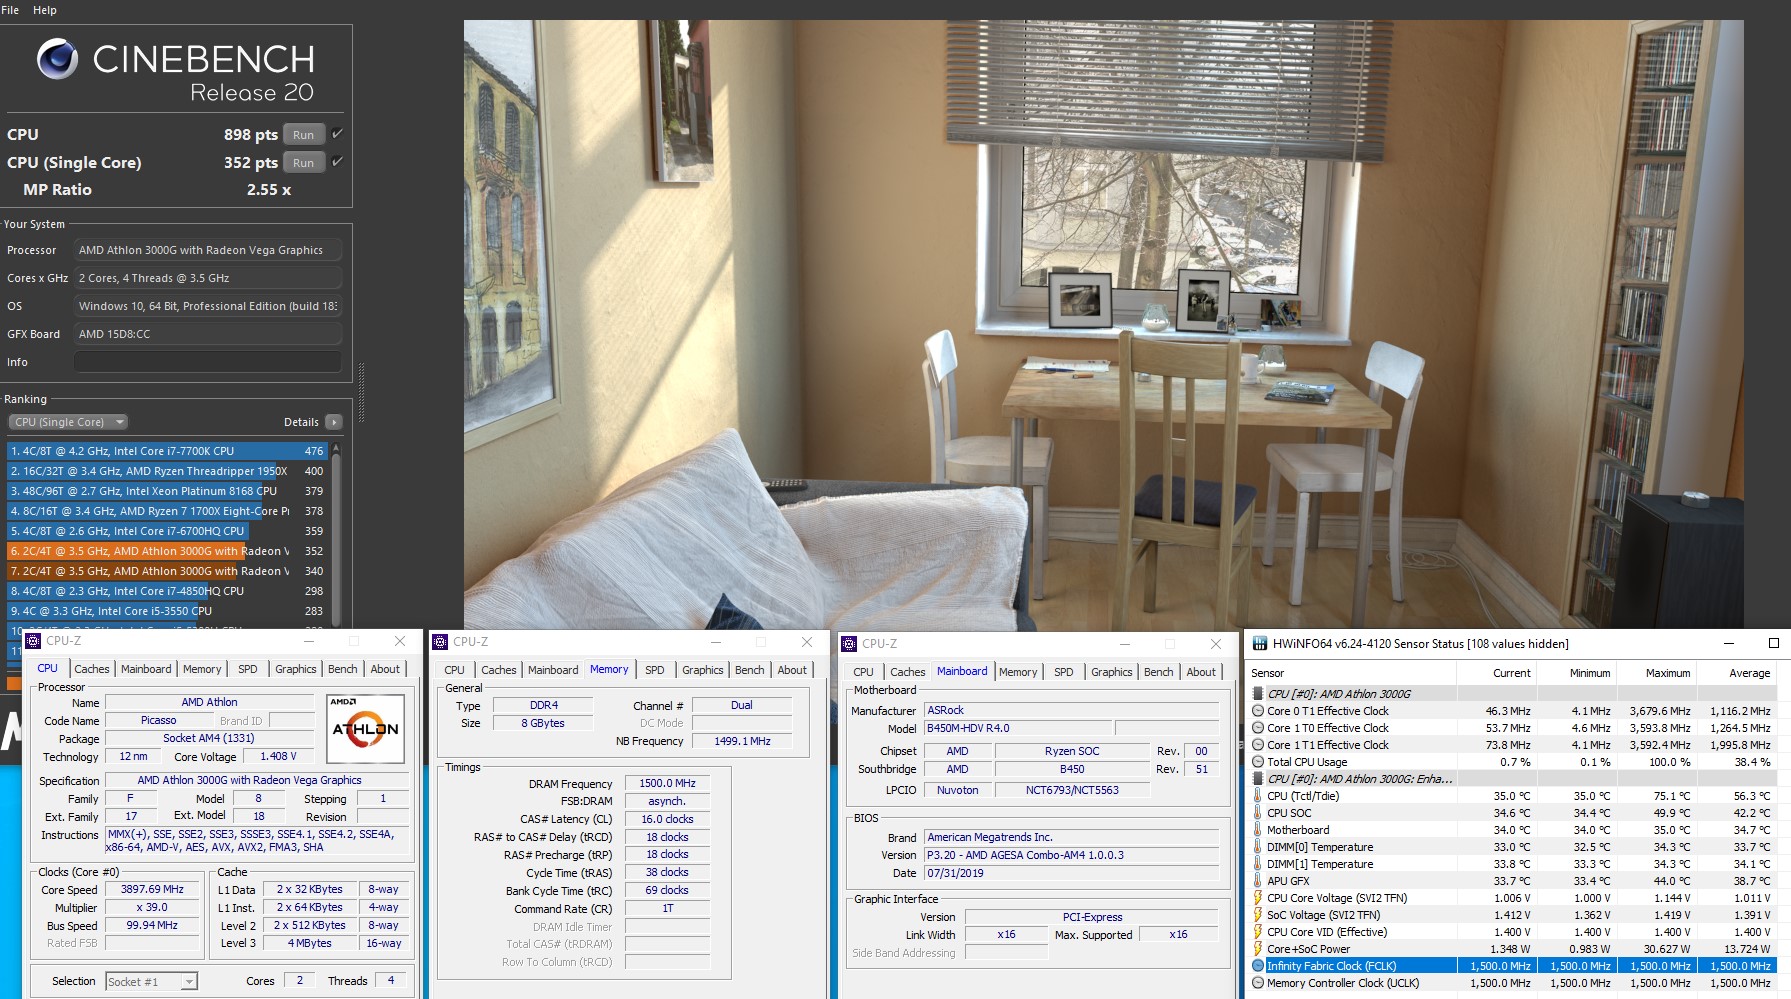Click the CPU (Tctl/Tdie) thermometer icon
The image size is (1791, 999).
(x=1258, y=796)
